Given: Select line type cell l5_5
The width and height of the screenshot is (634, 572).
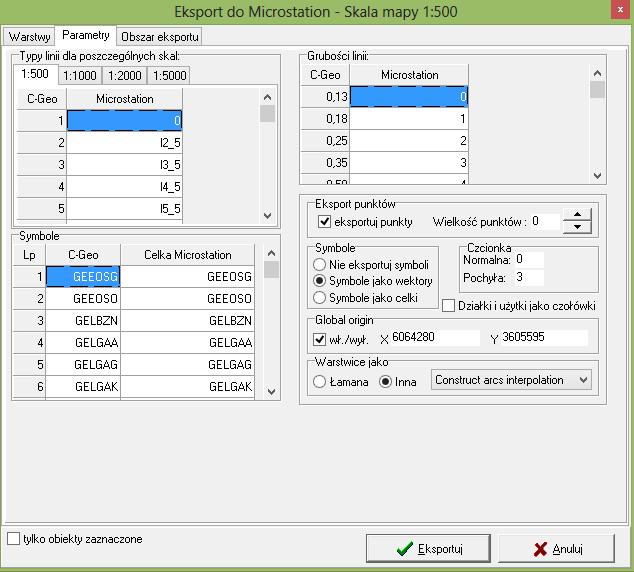Looking at the screenshot, I should 125,209.
